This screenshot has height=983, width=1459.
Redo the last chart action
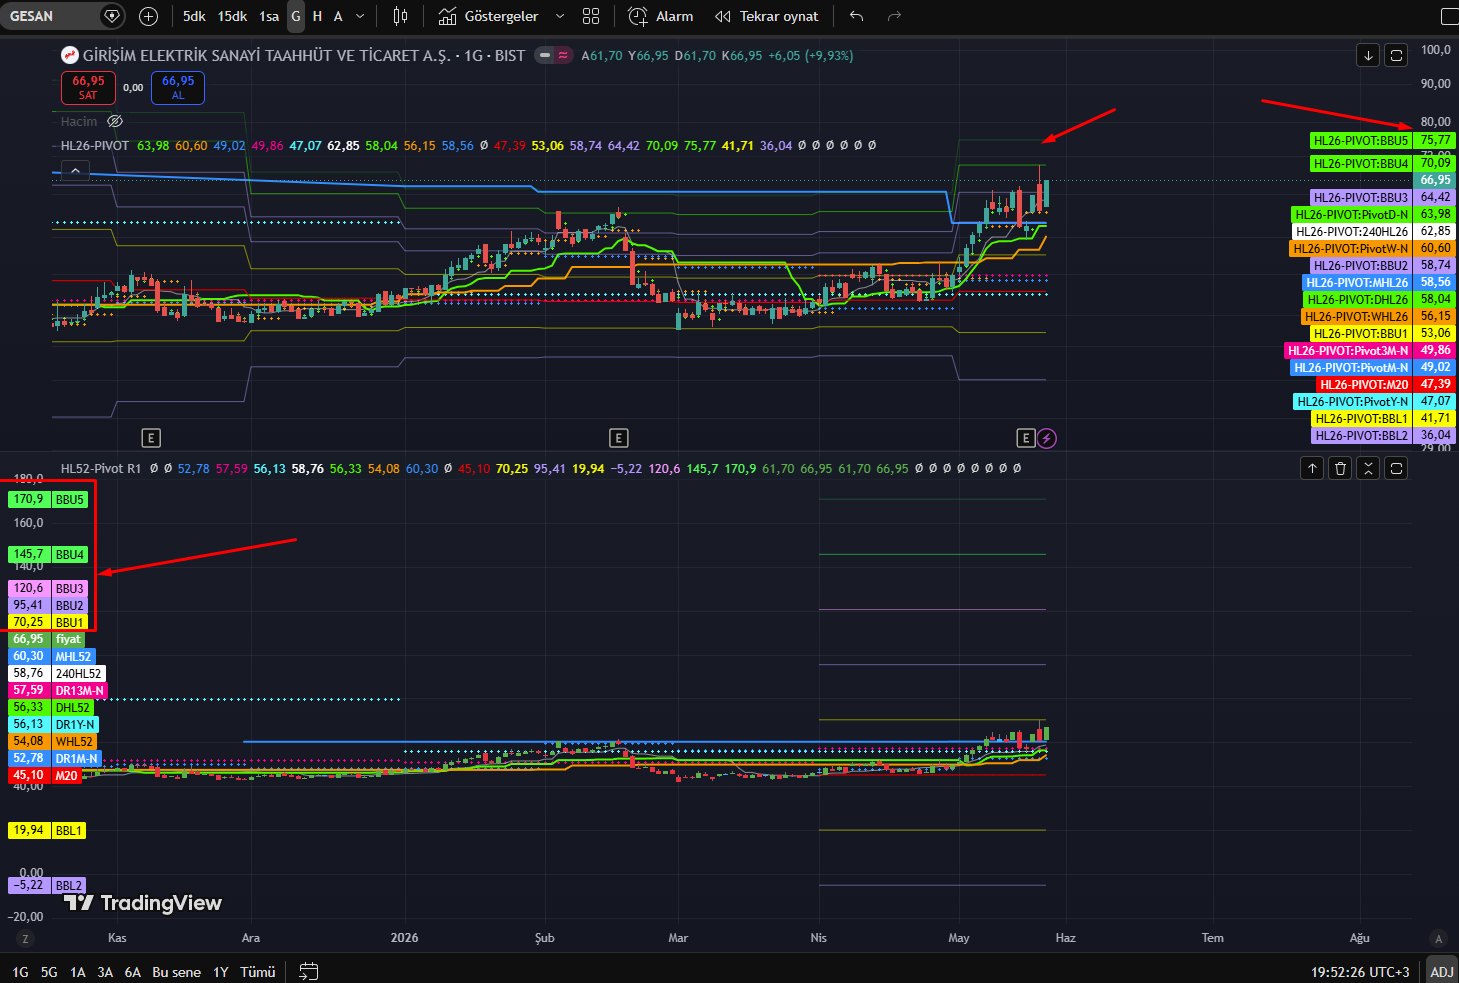point(895,16)
